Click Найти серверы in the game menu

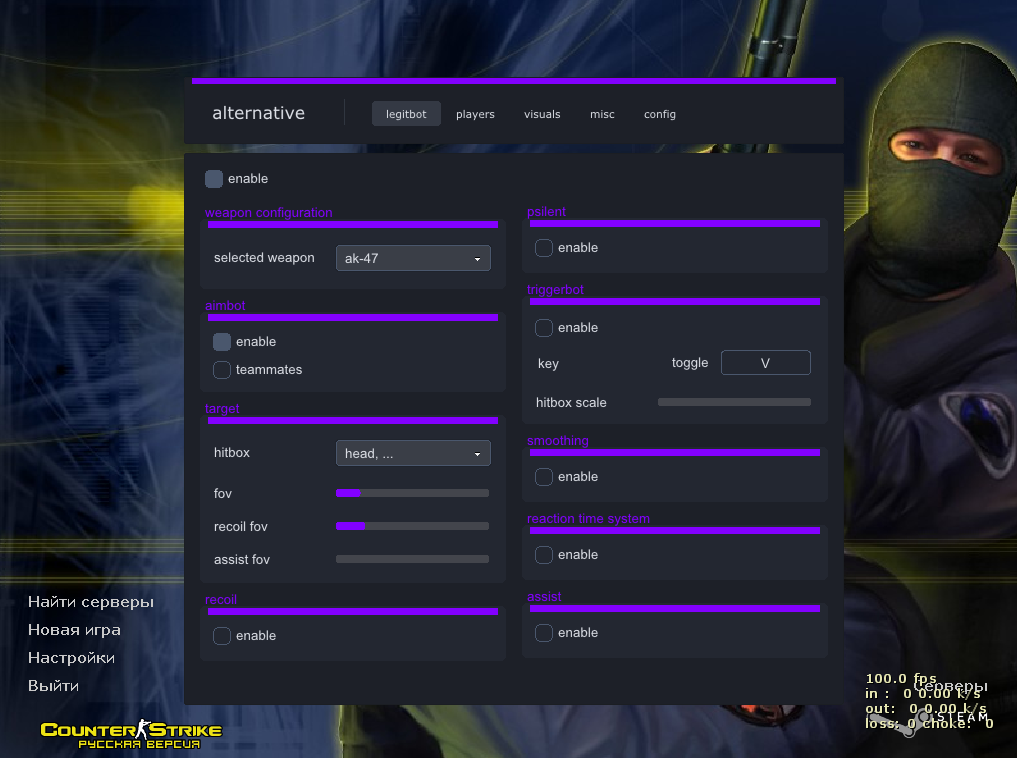click(91, 602)
